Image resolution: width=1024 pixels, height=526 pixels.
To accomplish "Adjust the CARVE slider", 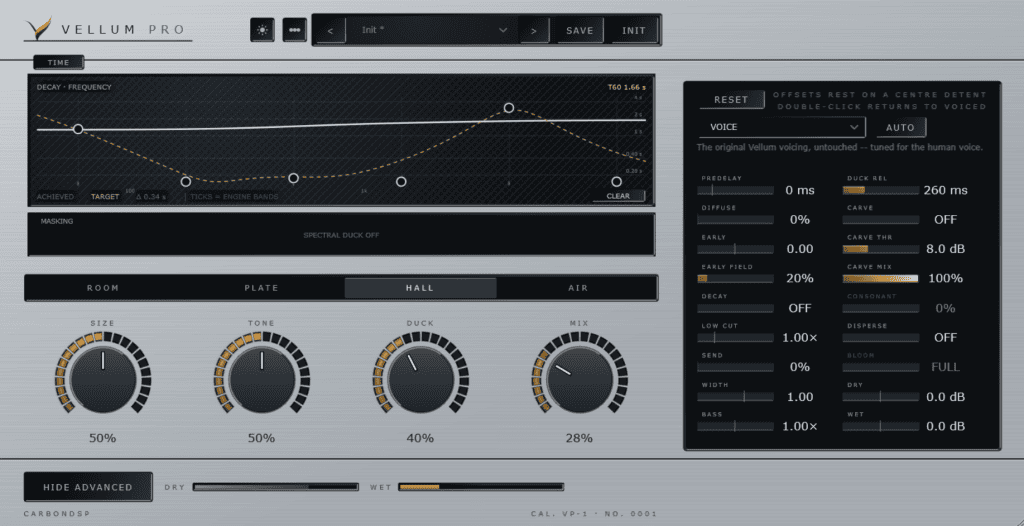I will (880, 220).
